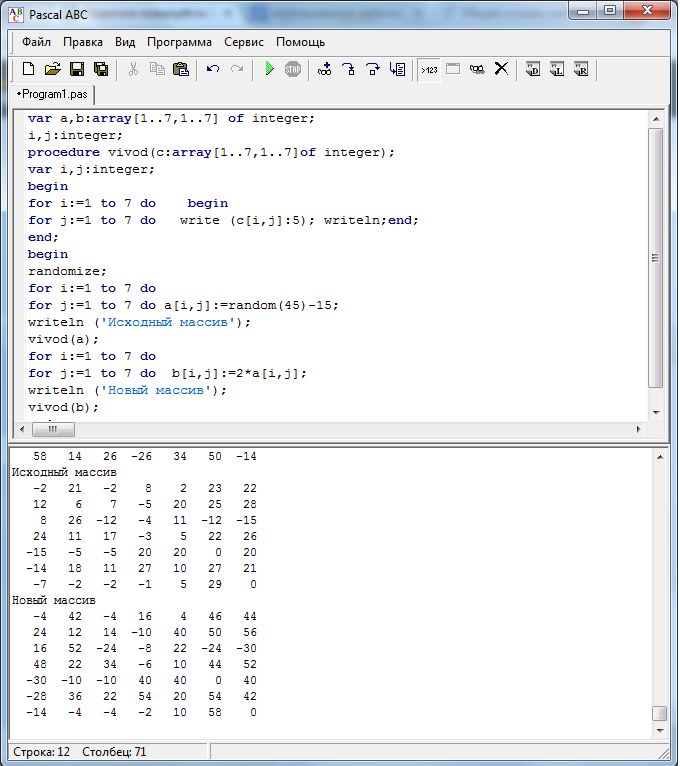This screenshot has height=766, width=680.
Task: Open the Файл menu
Action: coord(36,42)
